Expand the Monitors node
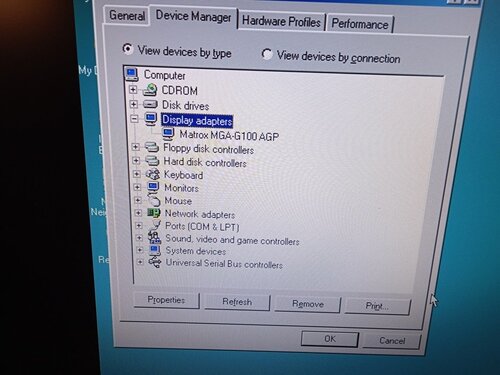 pos(137,187)
